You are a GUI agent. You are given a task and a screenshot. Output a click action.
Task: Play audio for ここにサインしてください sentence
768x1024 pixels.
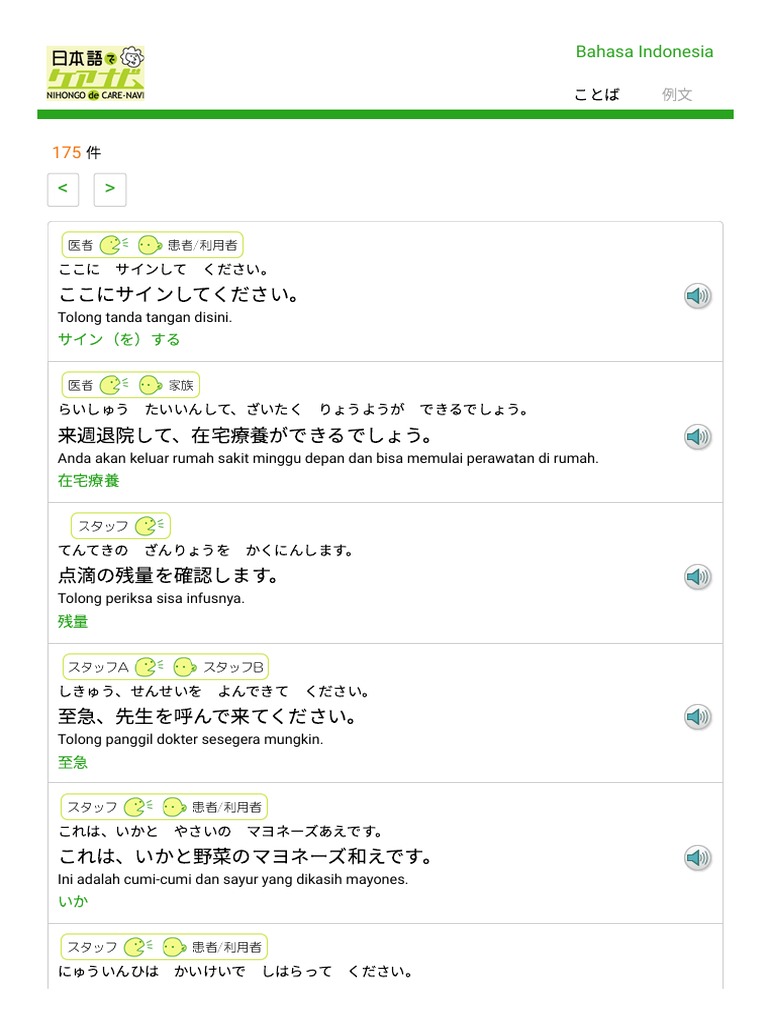pos(697,295)
